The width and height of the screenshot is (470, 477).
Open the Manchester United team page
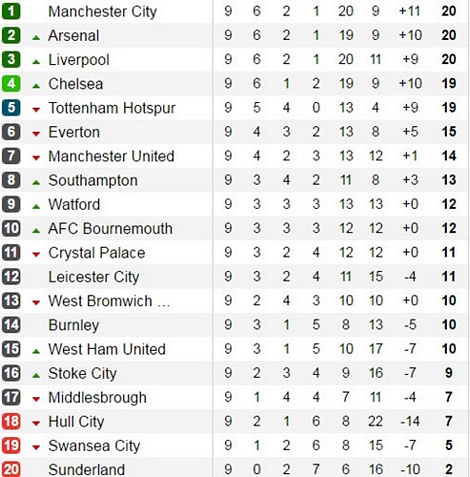pos(111,156)
